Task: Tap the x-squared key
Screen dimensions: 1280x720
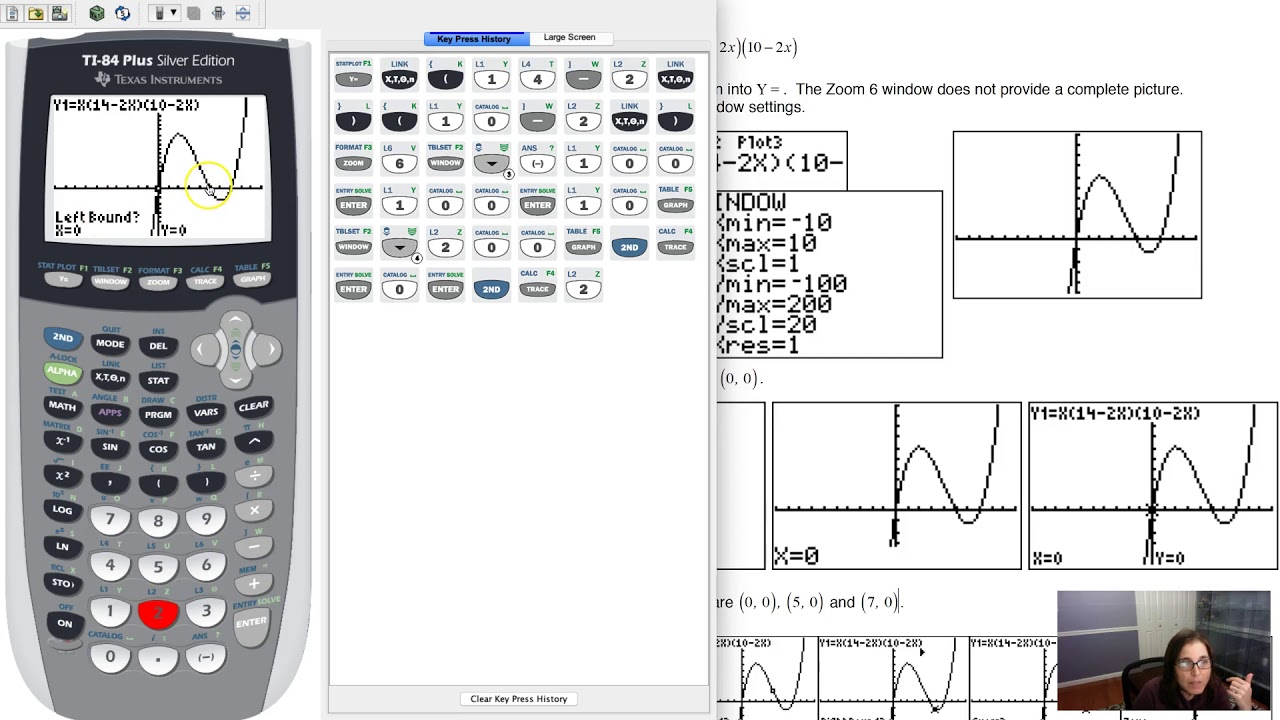Action: pyautogui.click(x=62, y=475)
